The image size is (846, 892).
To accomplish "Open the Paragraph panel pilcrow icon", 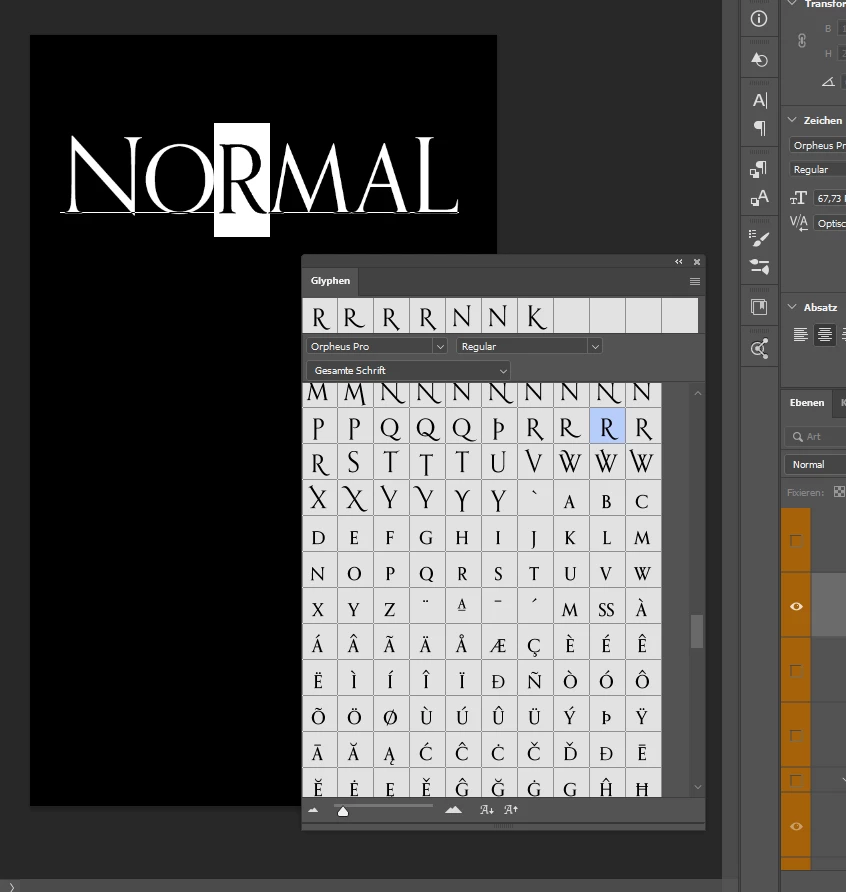I will (x=760, y=128).
